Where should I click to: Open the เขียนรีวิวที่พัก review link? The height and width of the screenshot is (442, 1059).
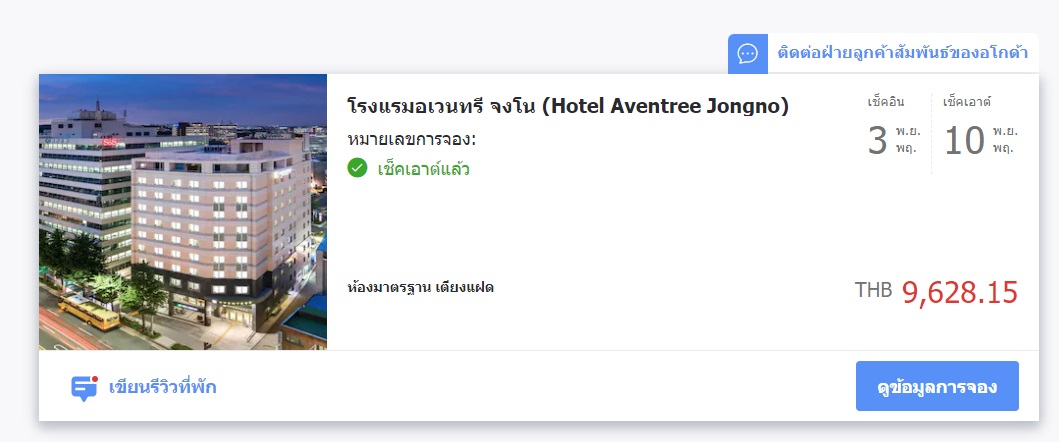point(163,388)
